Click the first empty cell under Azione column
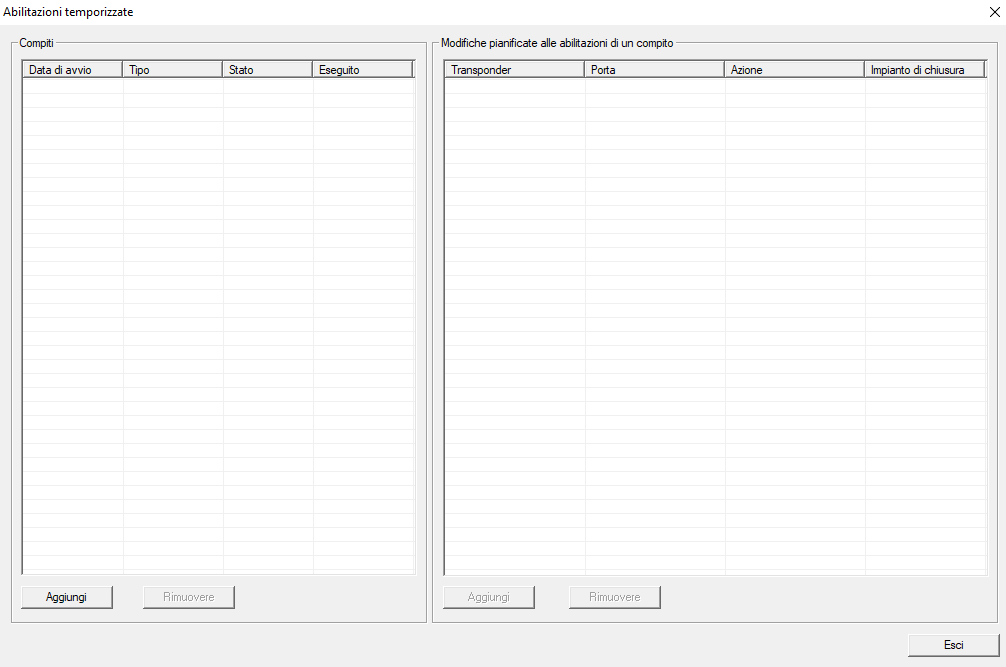1006x667 pixels. (794, 87)
